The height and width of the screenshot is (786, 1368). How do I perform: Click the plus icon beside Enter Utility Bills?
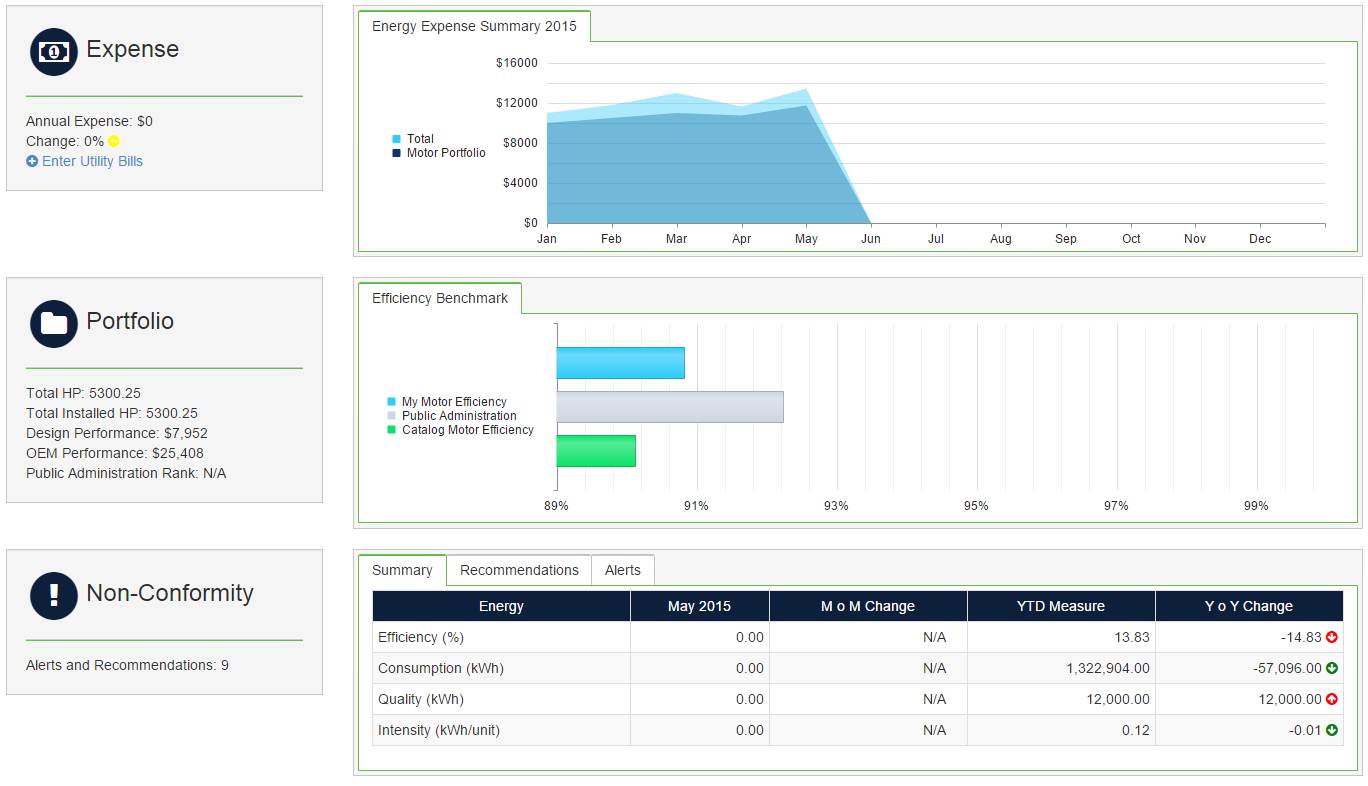click(x=32, y=162)
